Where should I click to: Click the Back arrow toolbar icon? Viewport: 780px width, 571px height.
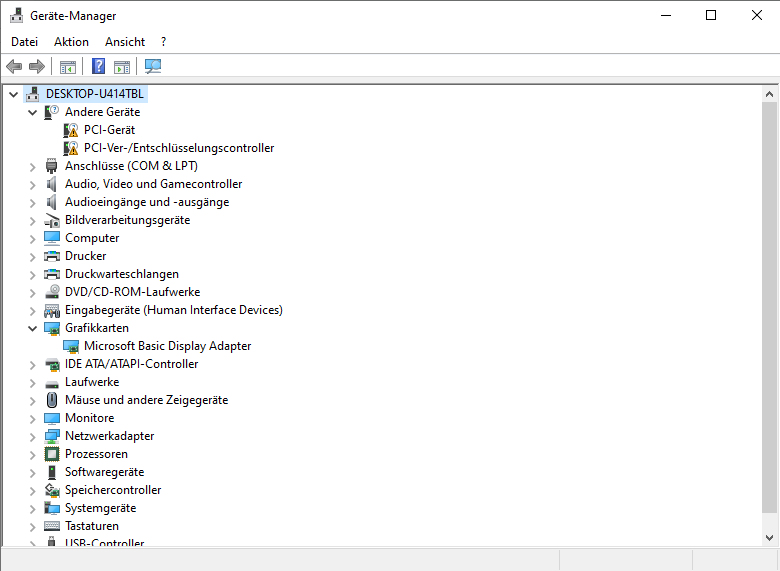[14, 66]
